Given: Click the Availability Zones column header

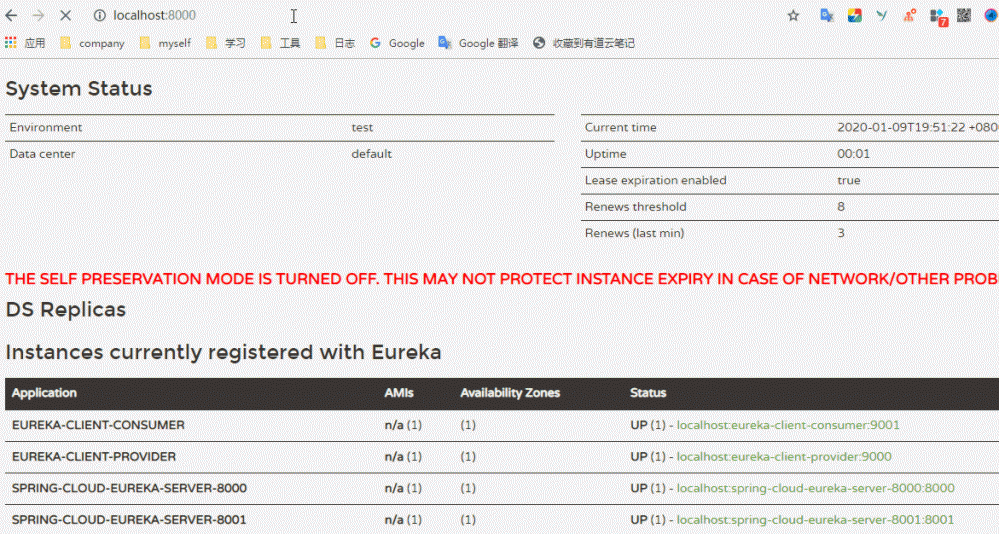Looking at the screenshot, I should coord(510,393).
